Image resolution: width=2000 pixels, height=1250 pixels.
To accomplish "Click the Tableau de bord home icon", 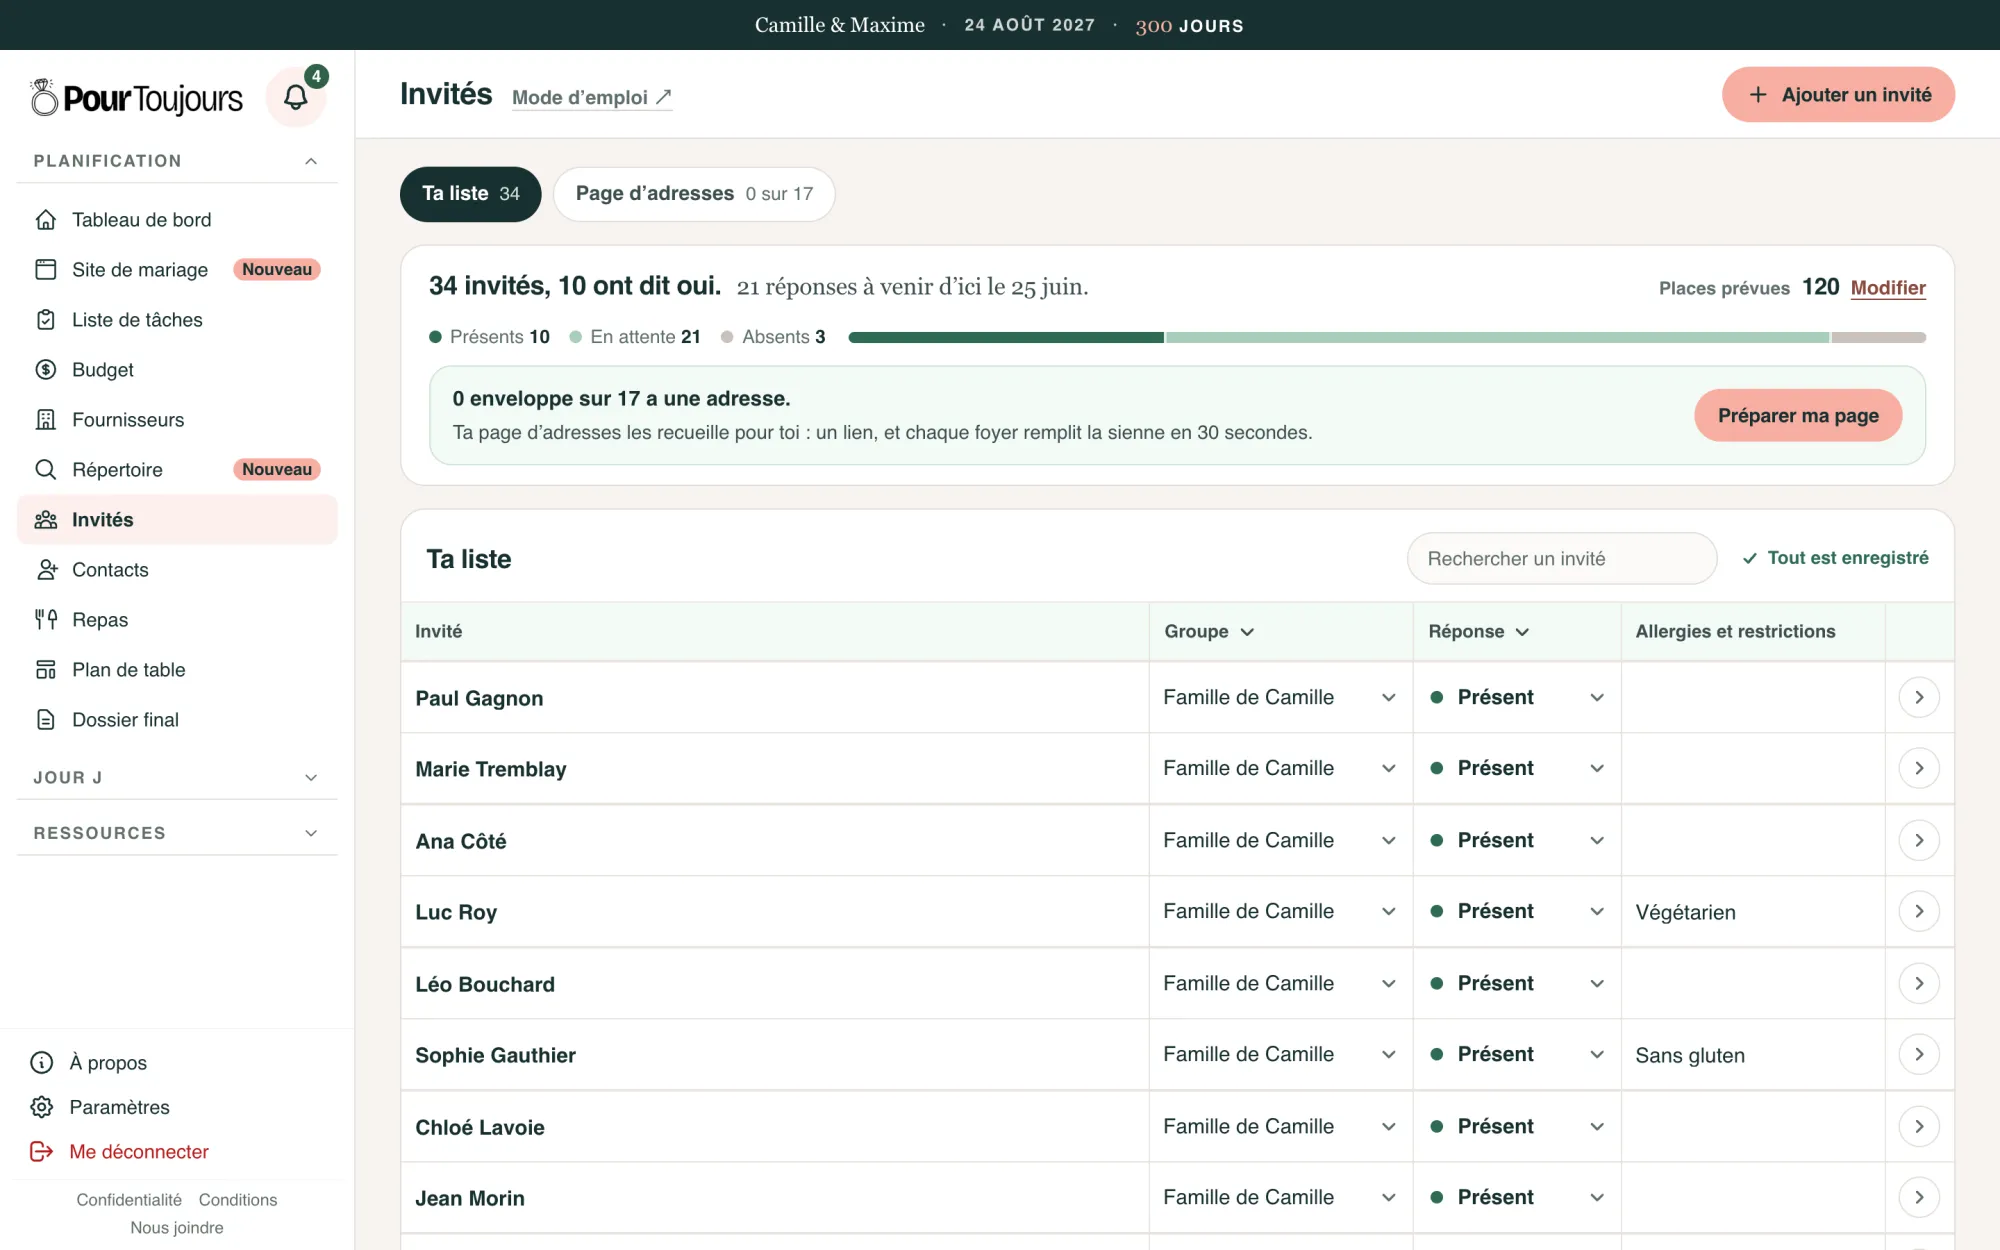I will pyautogui.click(x=46, y=220).
